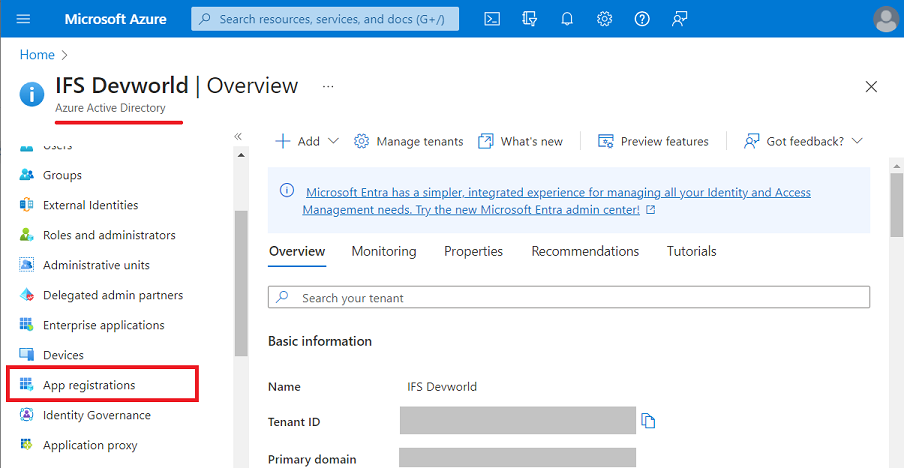Click the Identity Governance icon
The image size is (904, 468).
point(27,415)
